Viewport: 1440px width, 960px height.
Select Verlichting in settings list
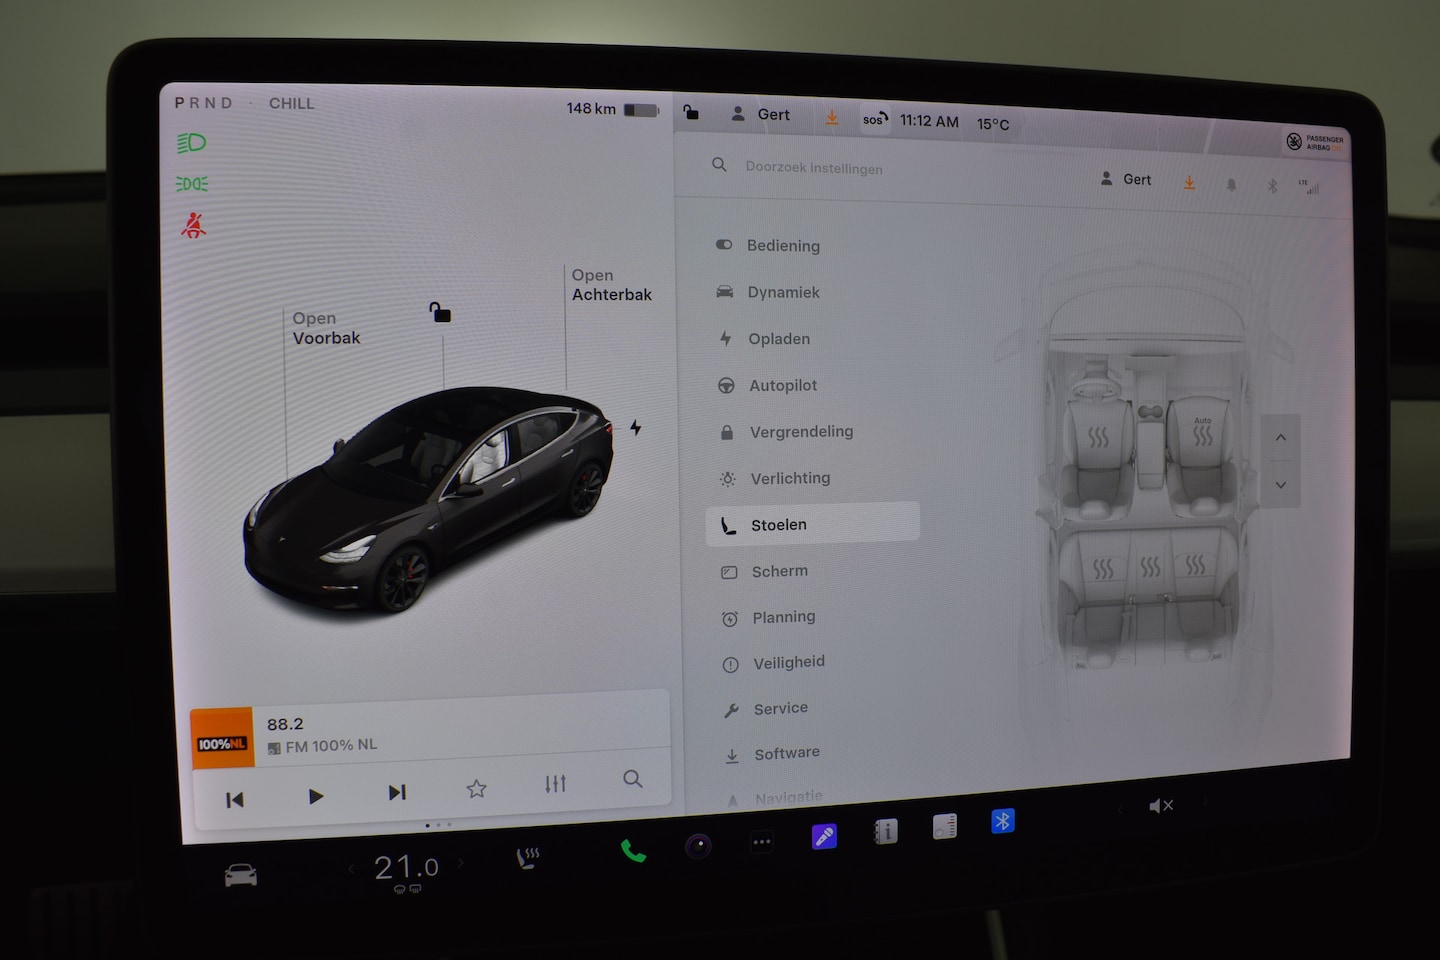789,479
